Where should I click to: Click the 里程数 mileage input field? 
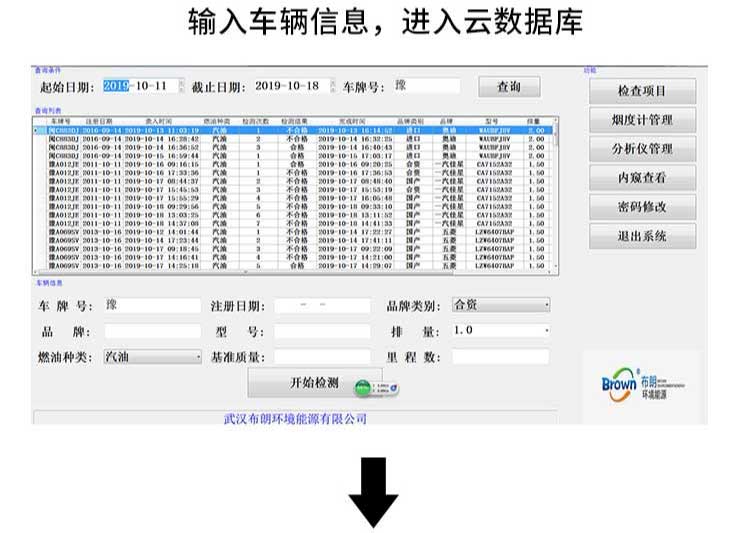click(500, 356)
